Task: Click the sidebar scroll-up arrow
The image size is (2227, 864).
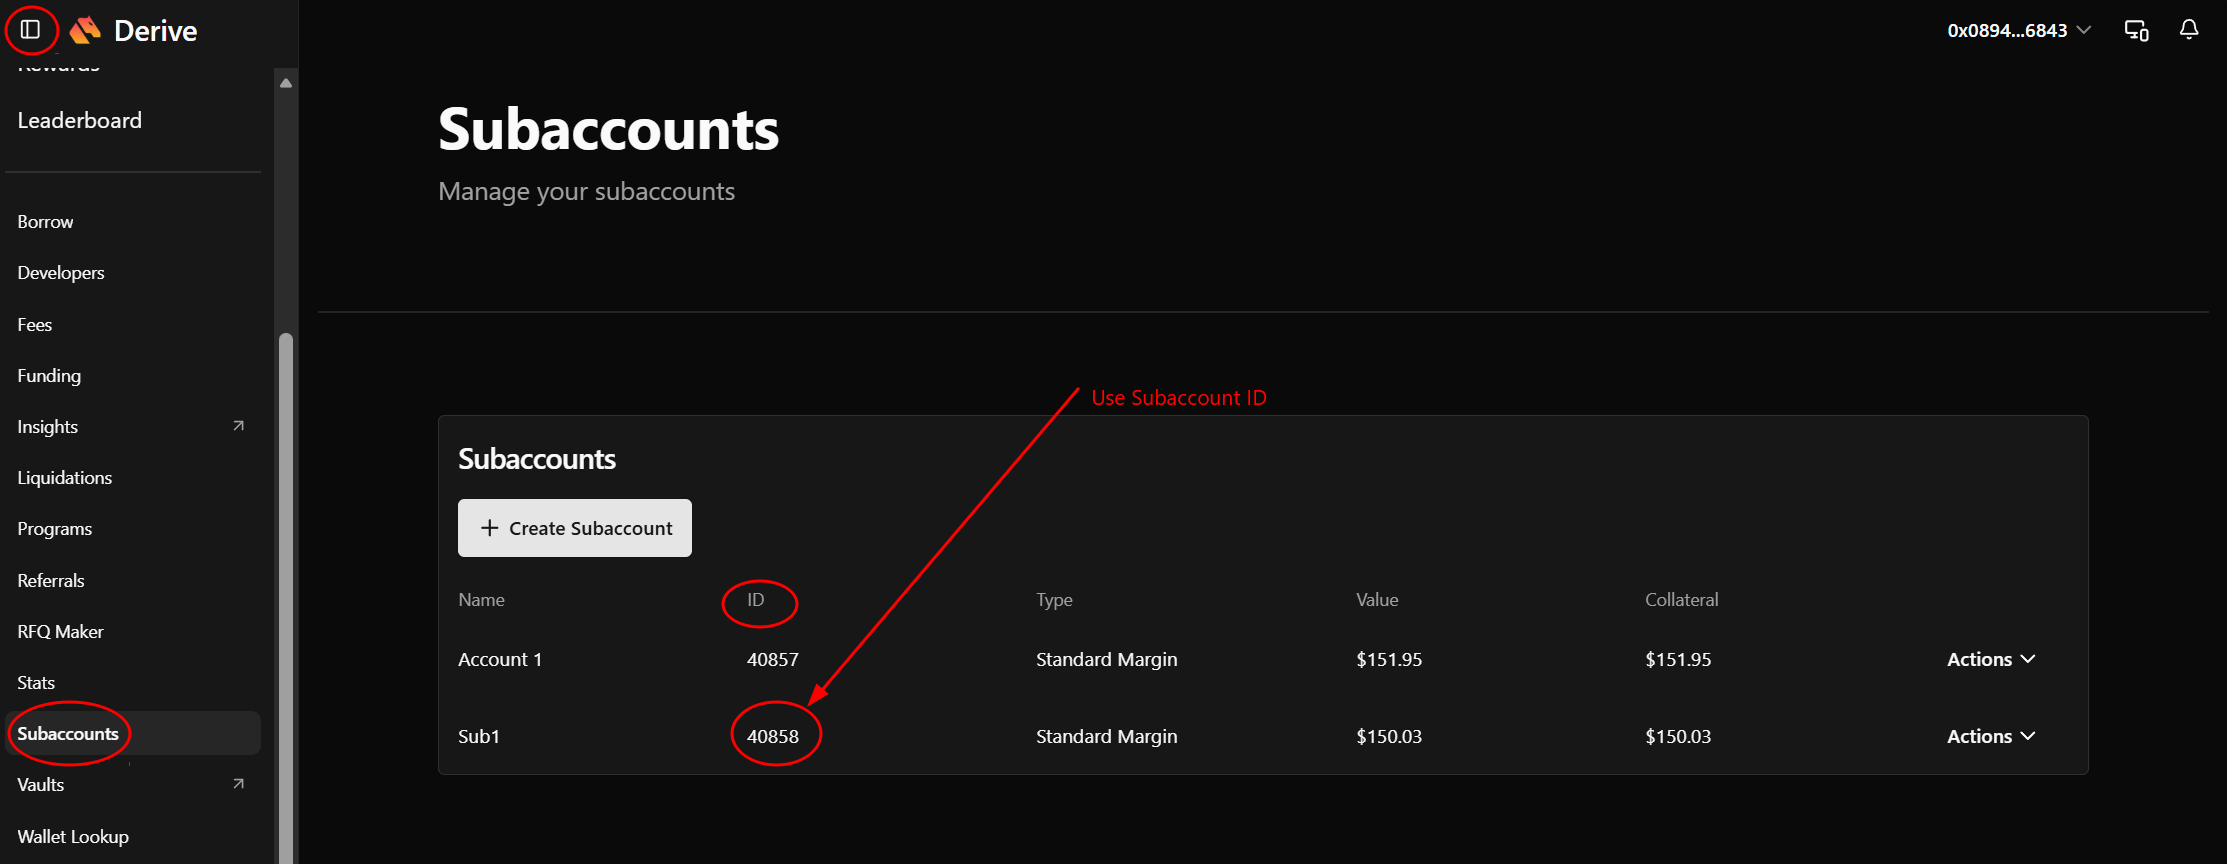Action: click(286, 83)
